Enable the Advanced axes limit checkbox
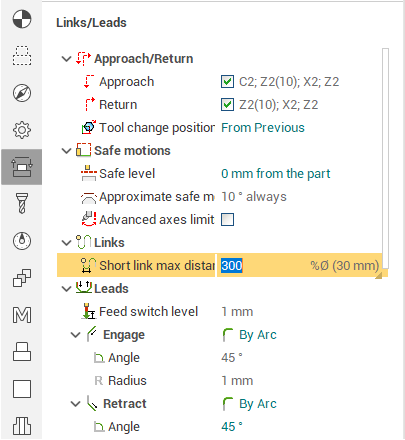Screen dimensions: 405x440 tap(227, 220)
